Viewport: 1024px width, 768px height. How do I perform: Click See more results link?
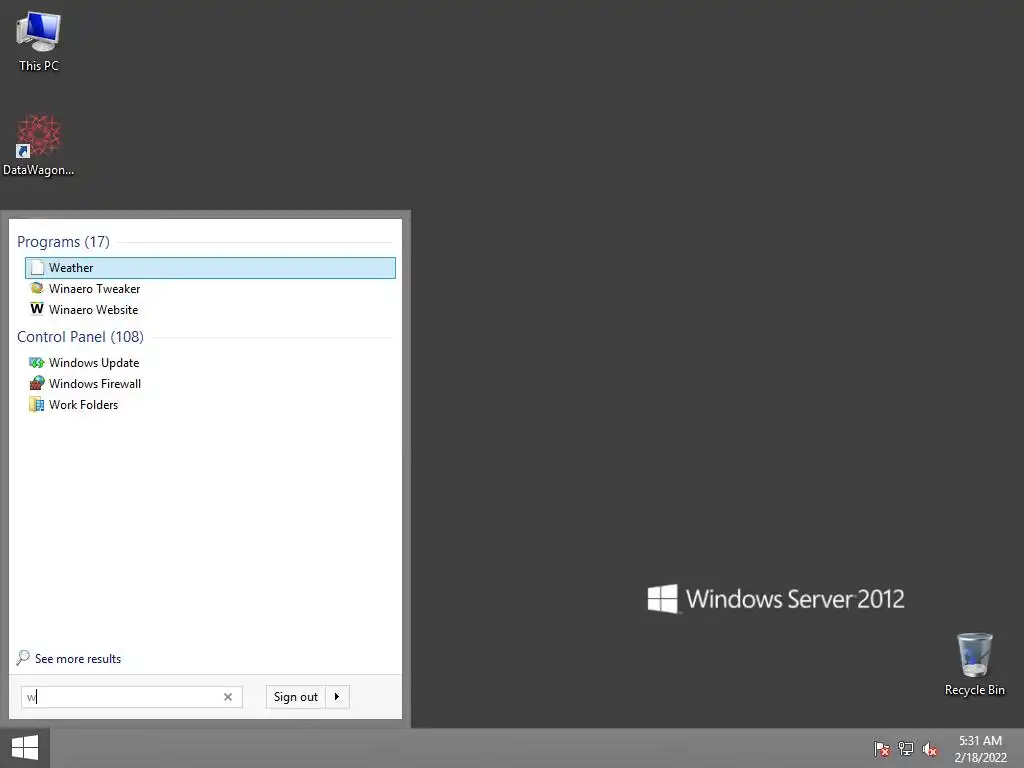tap(78, 659)
